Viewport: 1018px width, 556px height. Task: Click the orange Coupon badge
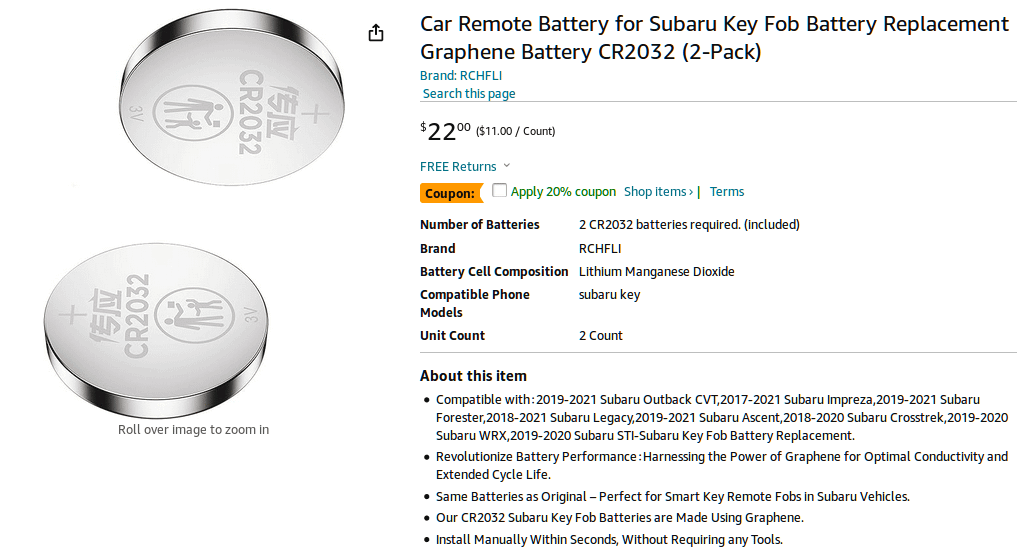(x=449, y=193)
